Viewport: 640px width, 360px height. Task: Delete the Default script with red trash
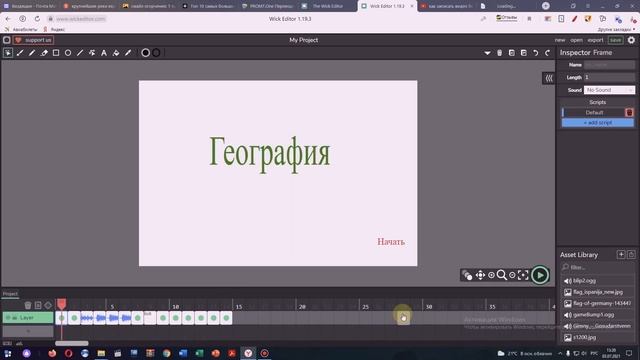pos(629,112)
